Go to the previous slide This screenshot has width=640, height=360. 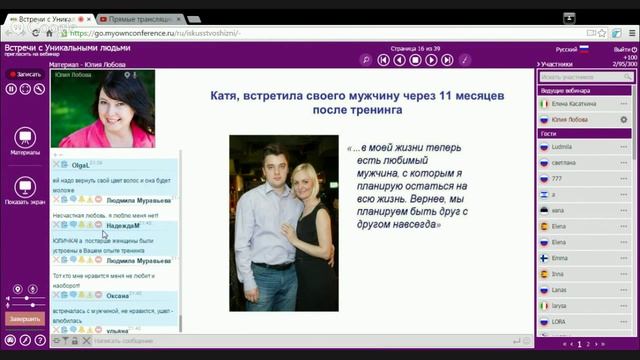[x=399, y=60]
